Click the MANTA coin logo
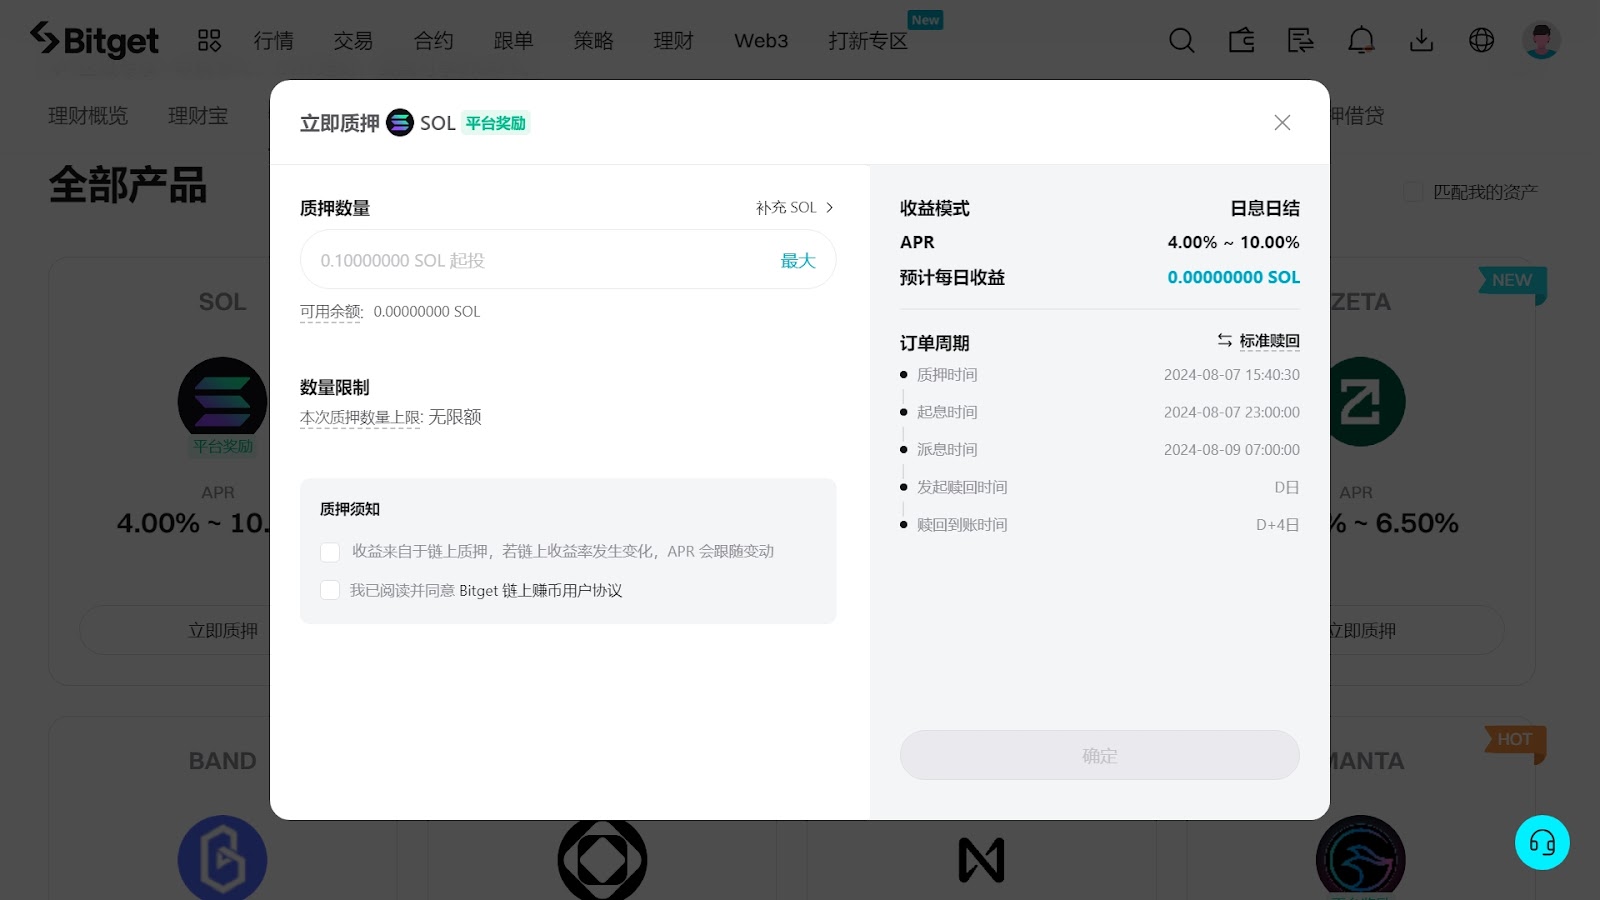This screenshot has height=900, width=1600. click(x=1361, y=858)
